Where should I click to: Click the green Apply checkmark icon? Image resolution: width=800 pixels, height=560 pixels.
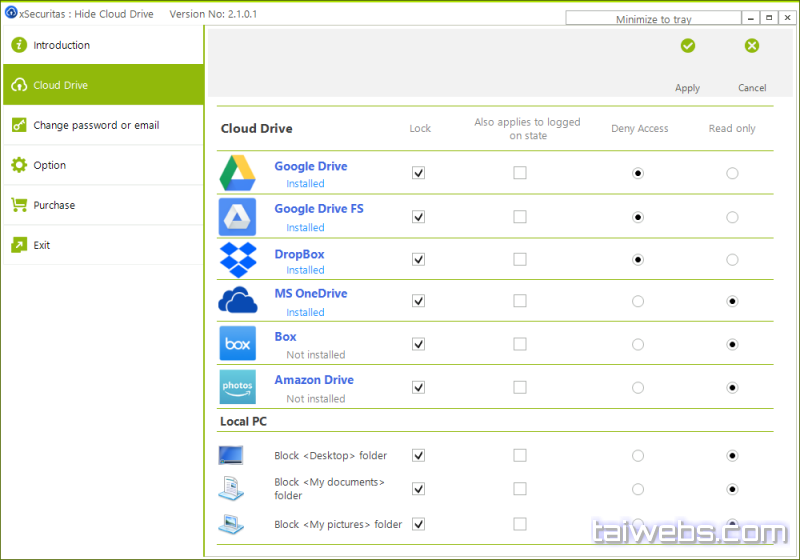point(687,46)
